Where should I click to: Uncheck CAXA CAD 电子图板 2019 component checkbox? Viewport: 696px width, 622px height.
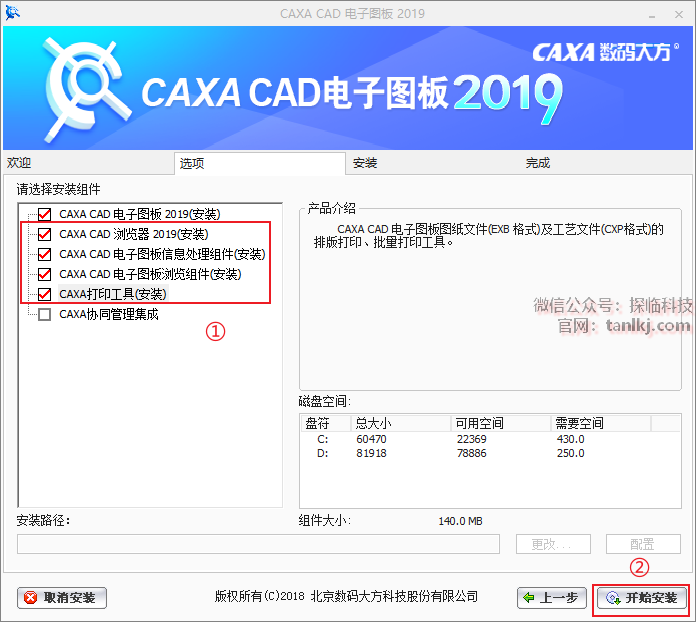click(x=44, y=214)
